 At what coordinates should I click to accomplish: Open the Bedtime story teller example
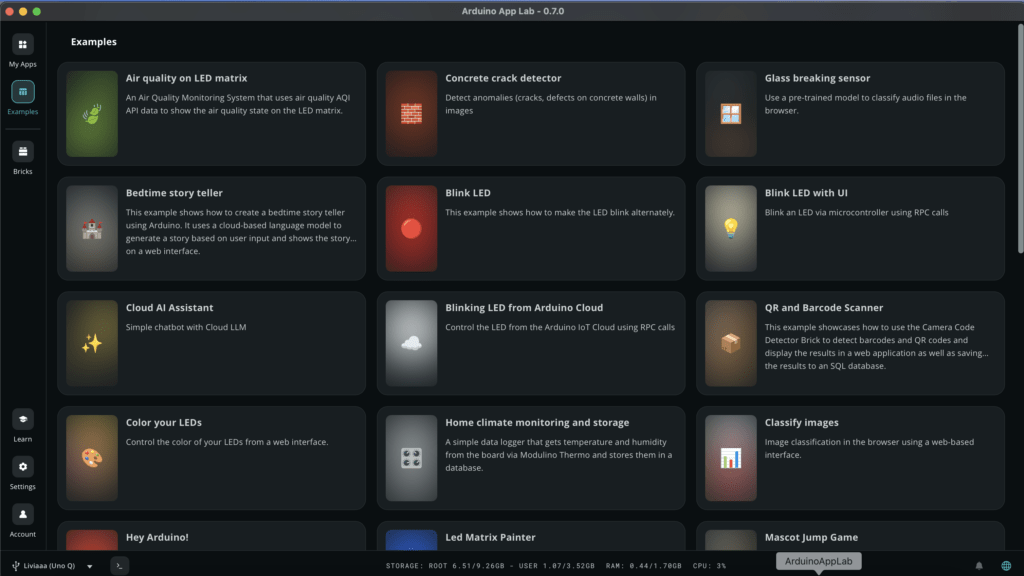click(212, 229)
